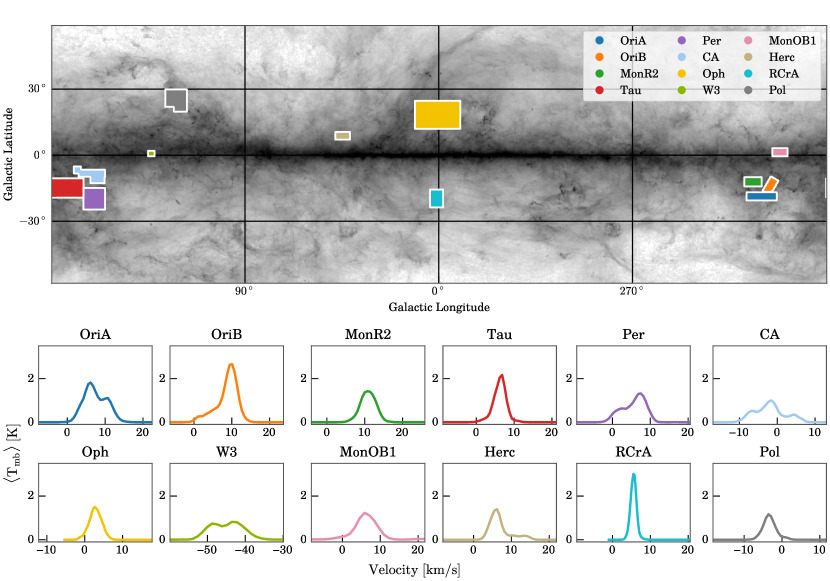Image resolution: width=830 pixels, height=581 pixels.
Task: Click the MonR2 subplot title
Action: (x=368, y=335)
